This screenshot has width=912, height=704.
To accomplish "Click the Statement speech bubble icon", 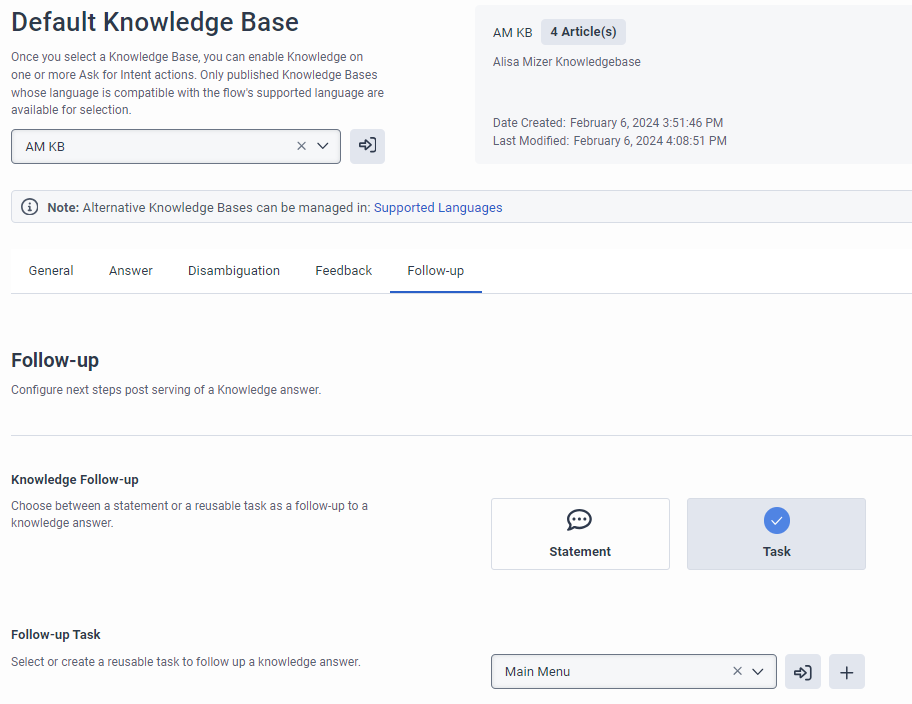I will pos(579,520).
